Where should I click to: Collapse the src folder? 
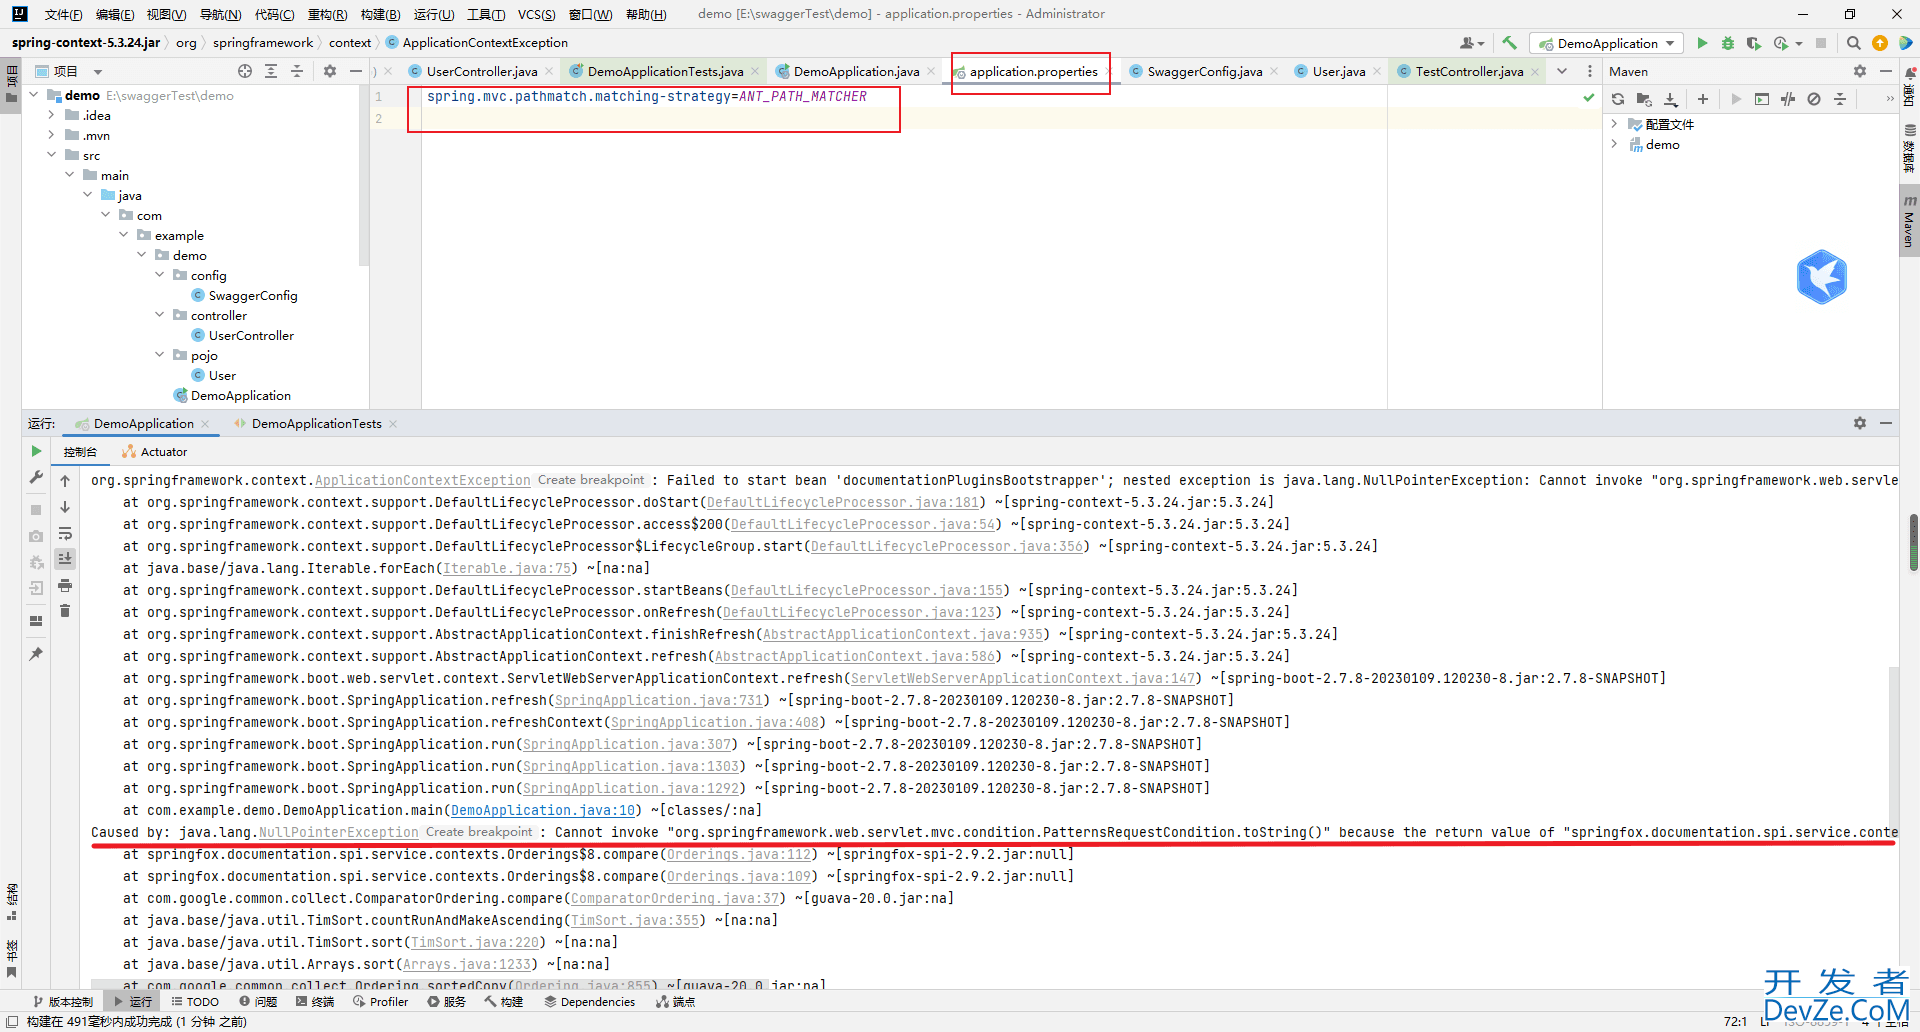click(52, 155)
